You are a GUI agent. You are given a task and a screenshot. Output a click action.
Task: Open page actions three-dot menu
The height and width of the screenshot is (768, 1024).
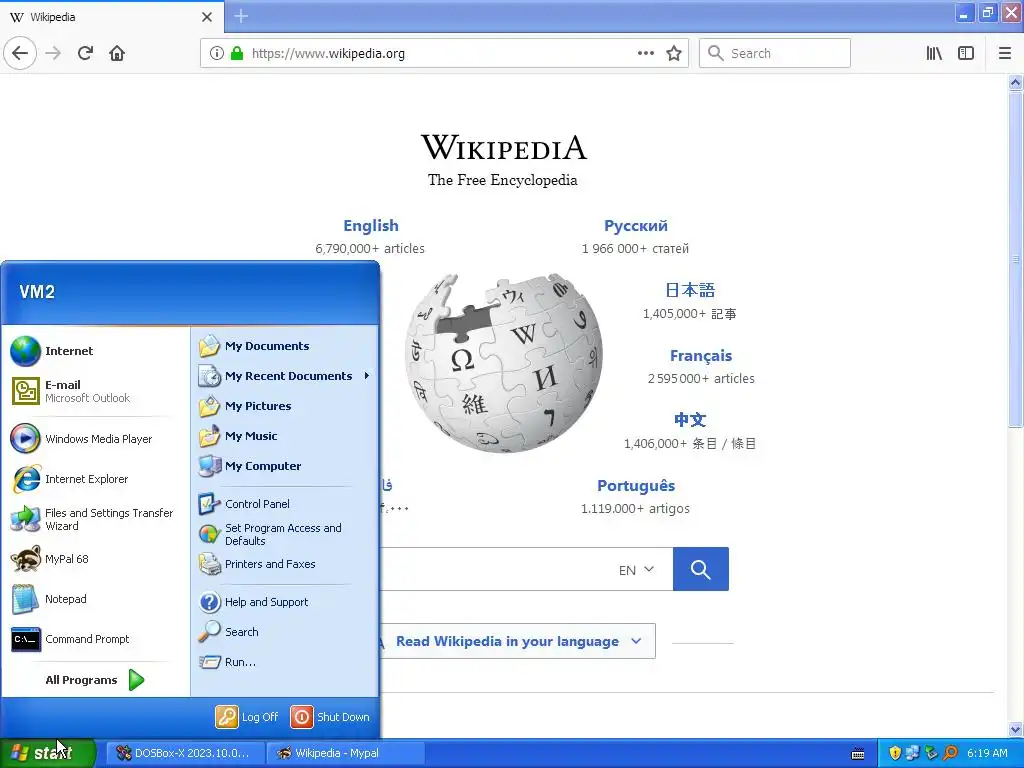645,53
